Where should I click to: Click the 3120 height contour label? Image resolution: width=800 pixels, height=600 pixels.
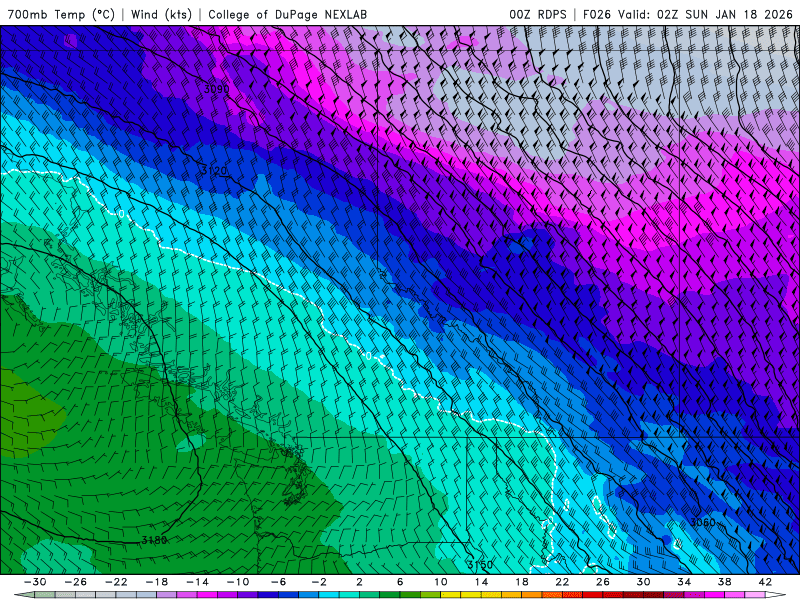(x=214, y=170)
